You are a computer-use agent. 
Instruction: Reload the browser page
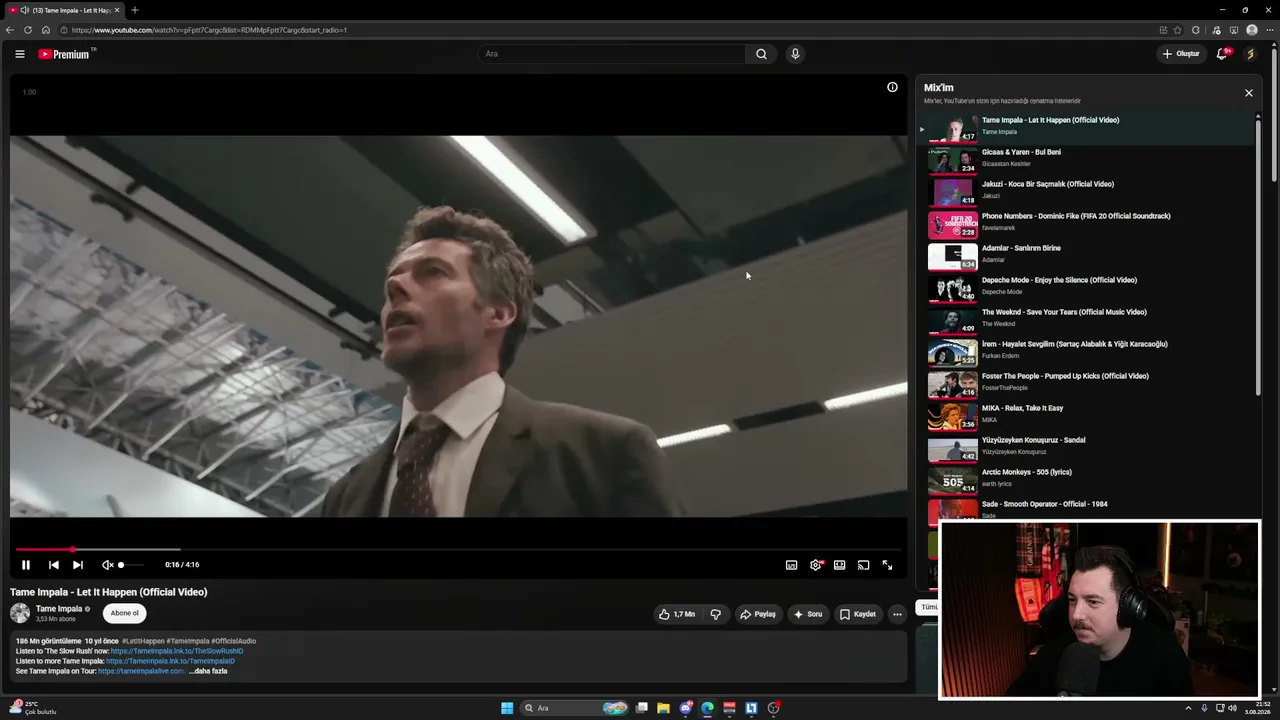[x=28, y=30]
